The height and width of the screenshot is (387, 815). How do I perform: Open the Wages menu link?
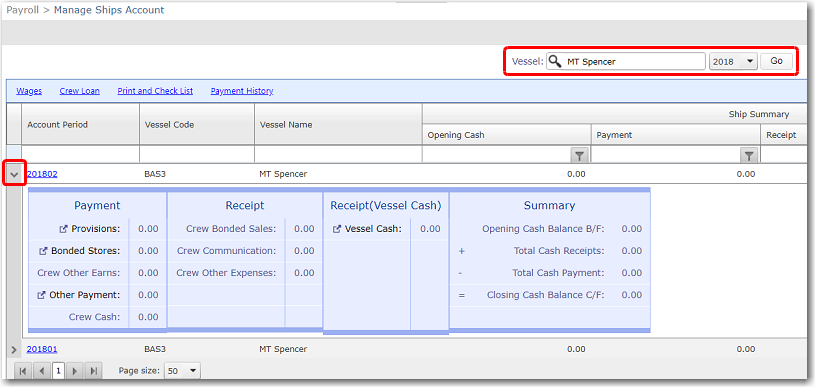[29, 91]
